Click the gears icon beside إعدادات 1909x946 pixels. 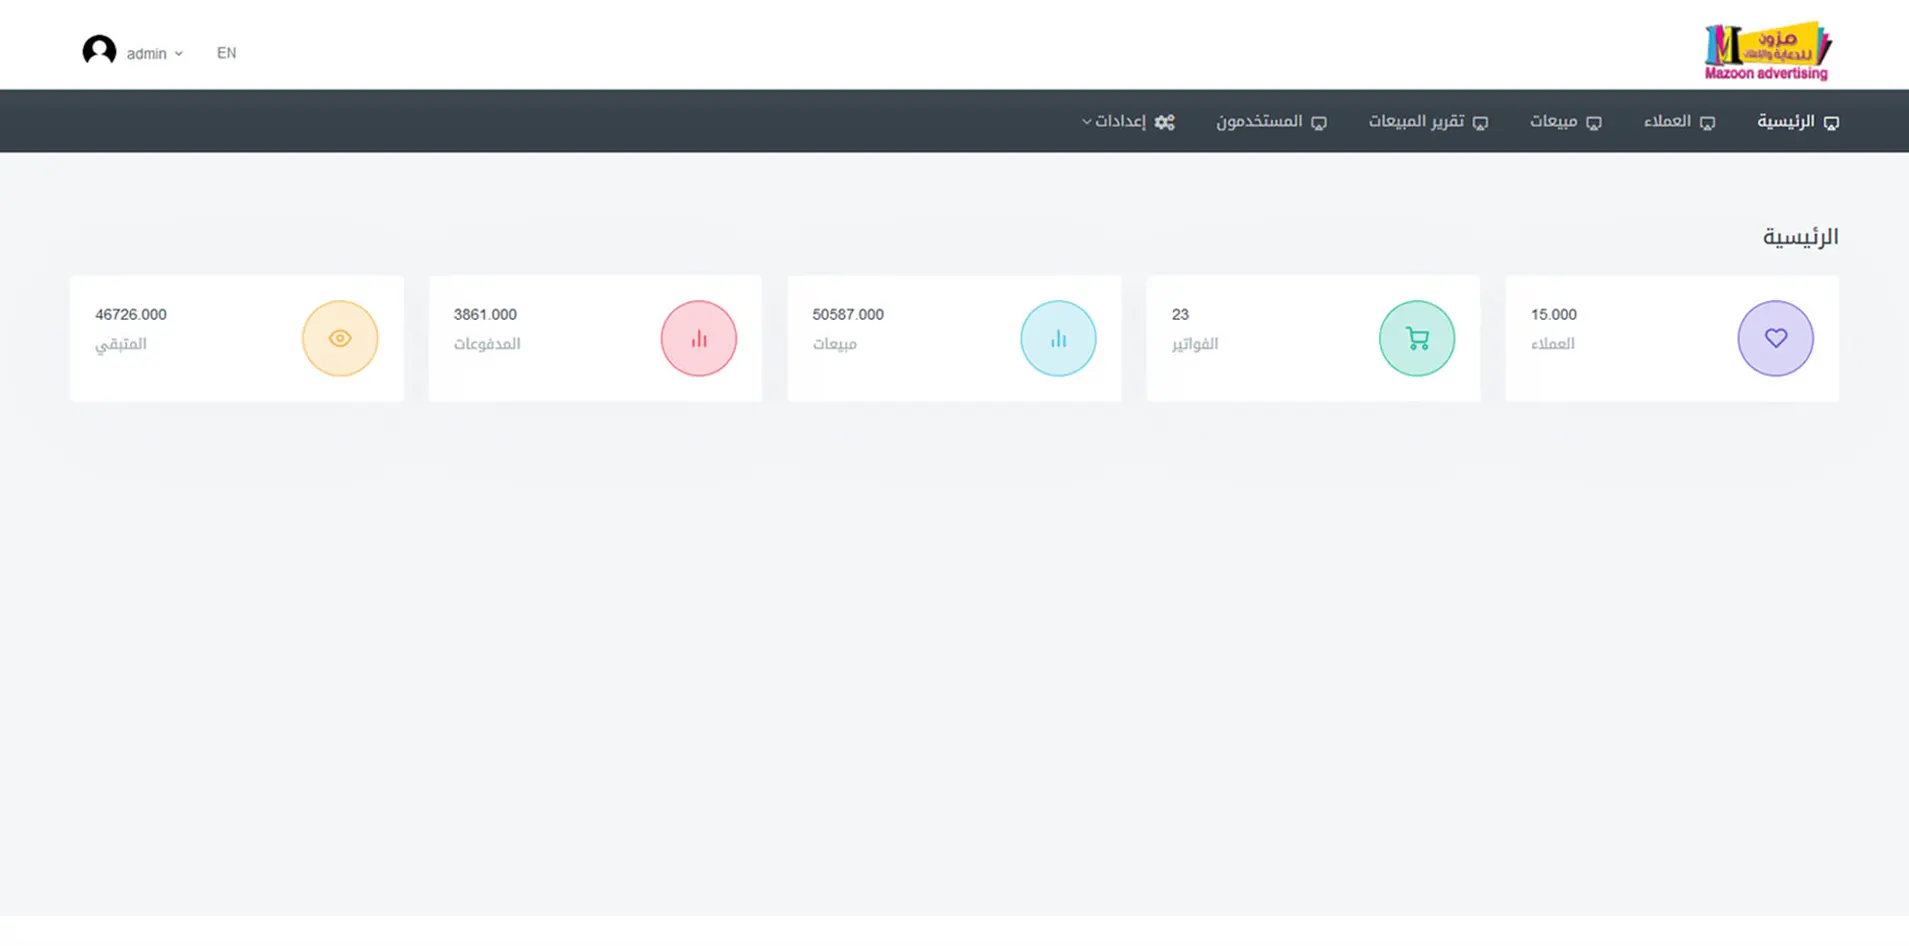(1164, 122)
